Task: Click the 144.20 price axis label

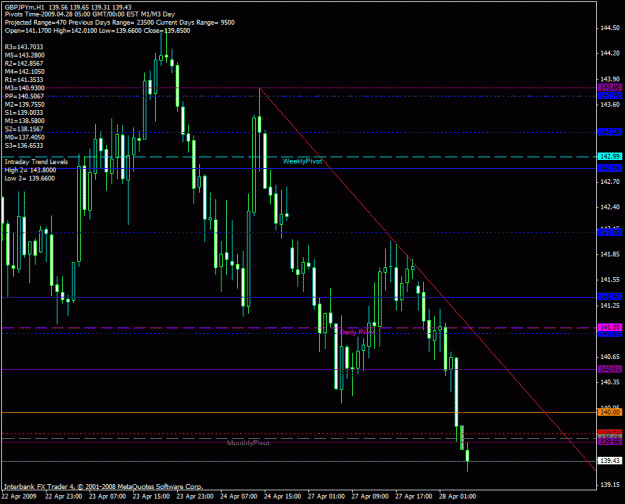Action: (x=610, y=53)
